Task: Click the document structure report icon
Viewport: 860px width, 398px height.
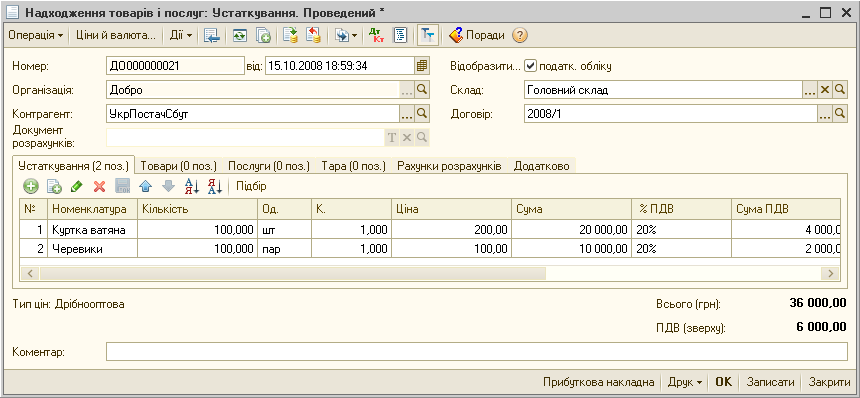Action: 401,36
